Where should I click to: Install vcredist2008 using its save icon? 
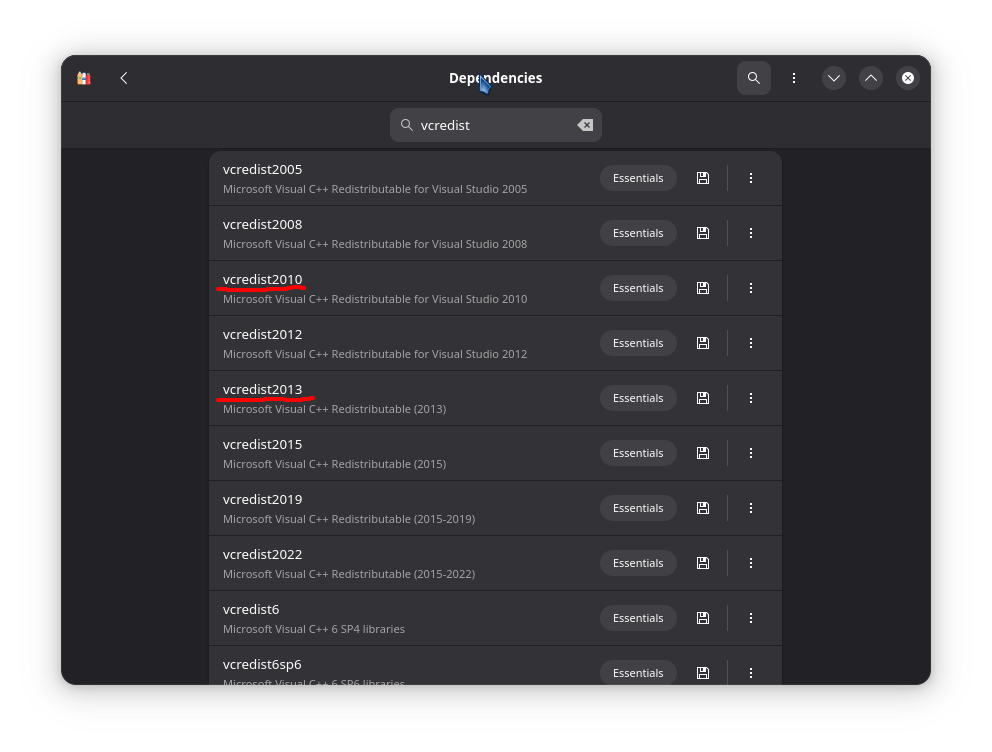point(702,233)
